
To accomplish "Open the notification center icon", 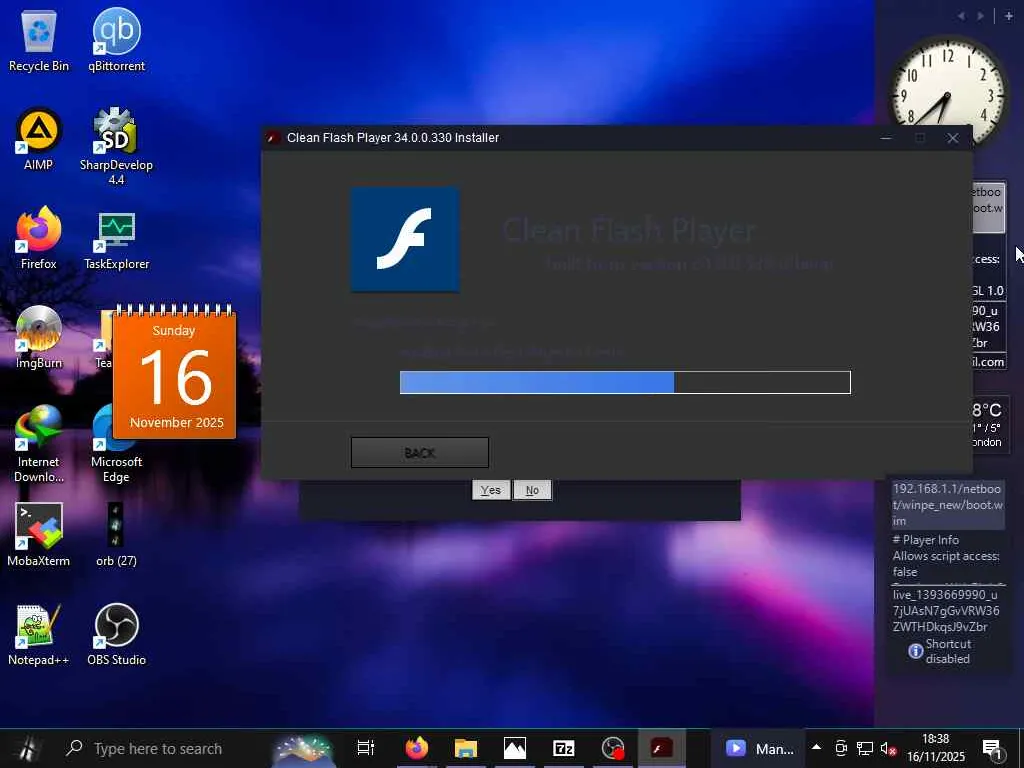I will 991,748.
